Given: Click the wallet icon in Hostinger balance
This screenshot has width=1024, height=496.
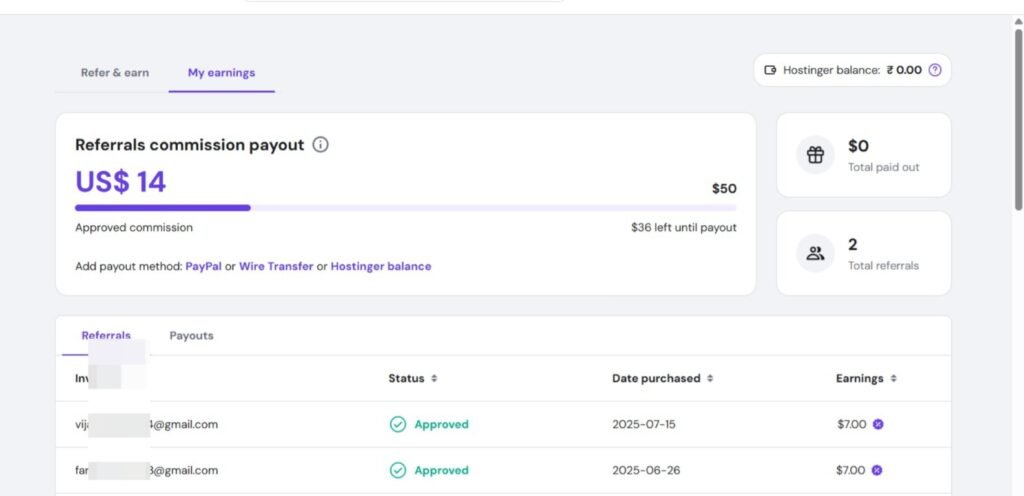Looking at the screenshot, I should 770,70.
